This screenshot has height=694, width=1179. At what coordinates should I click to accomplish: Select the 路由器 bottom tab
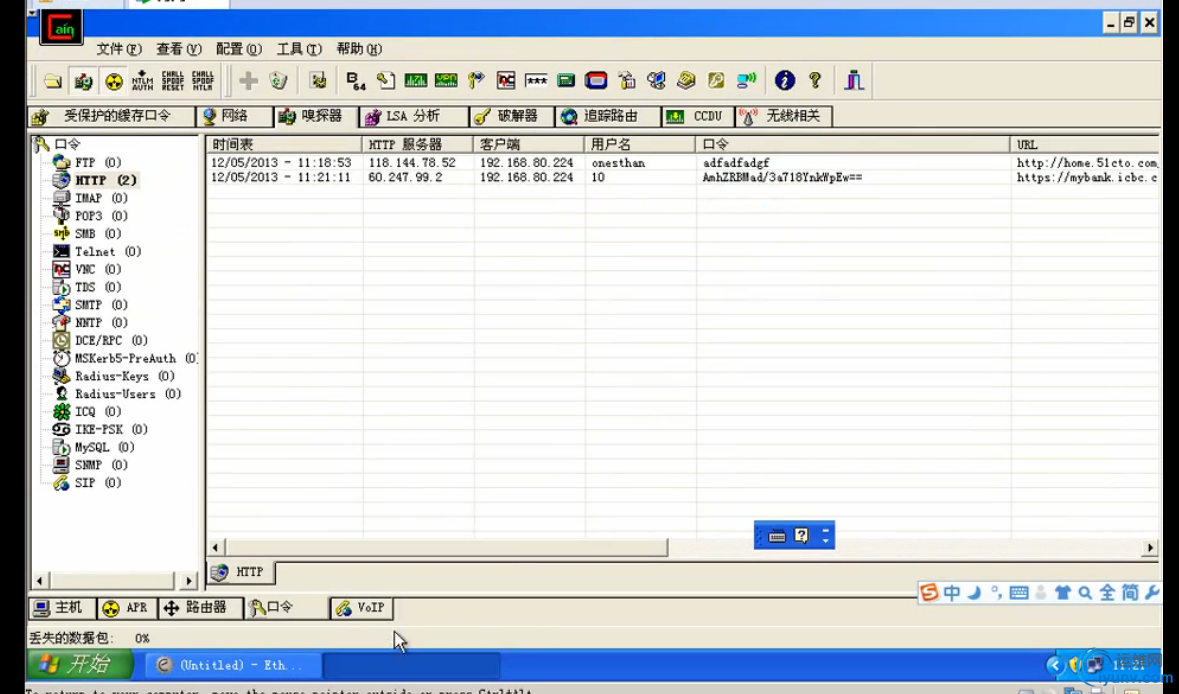pyautogui.click(x=200, y=608)
